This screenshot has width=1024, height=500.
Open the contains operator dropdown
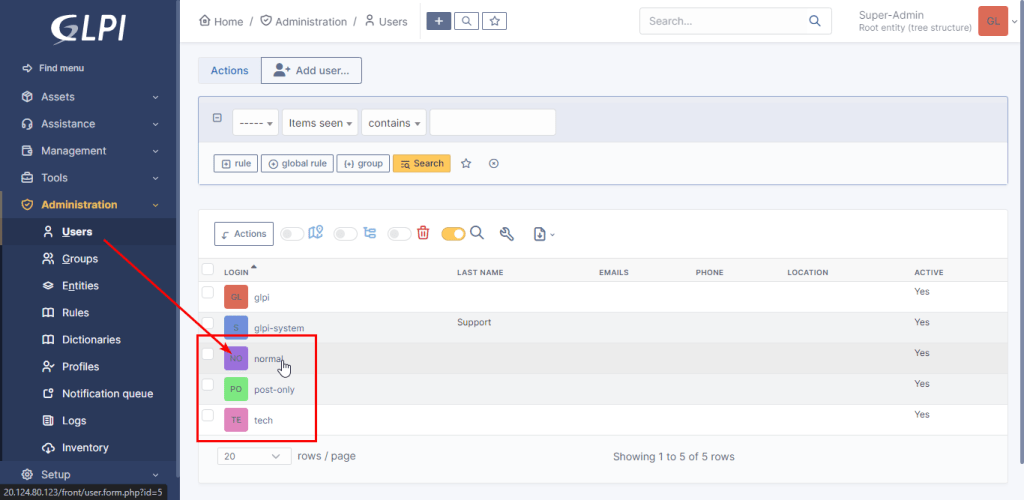[394, 123]
